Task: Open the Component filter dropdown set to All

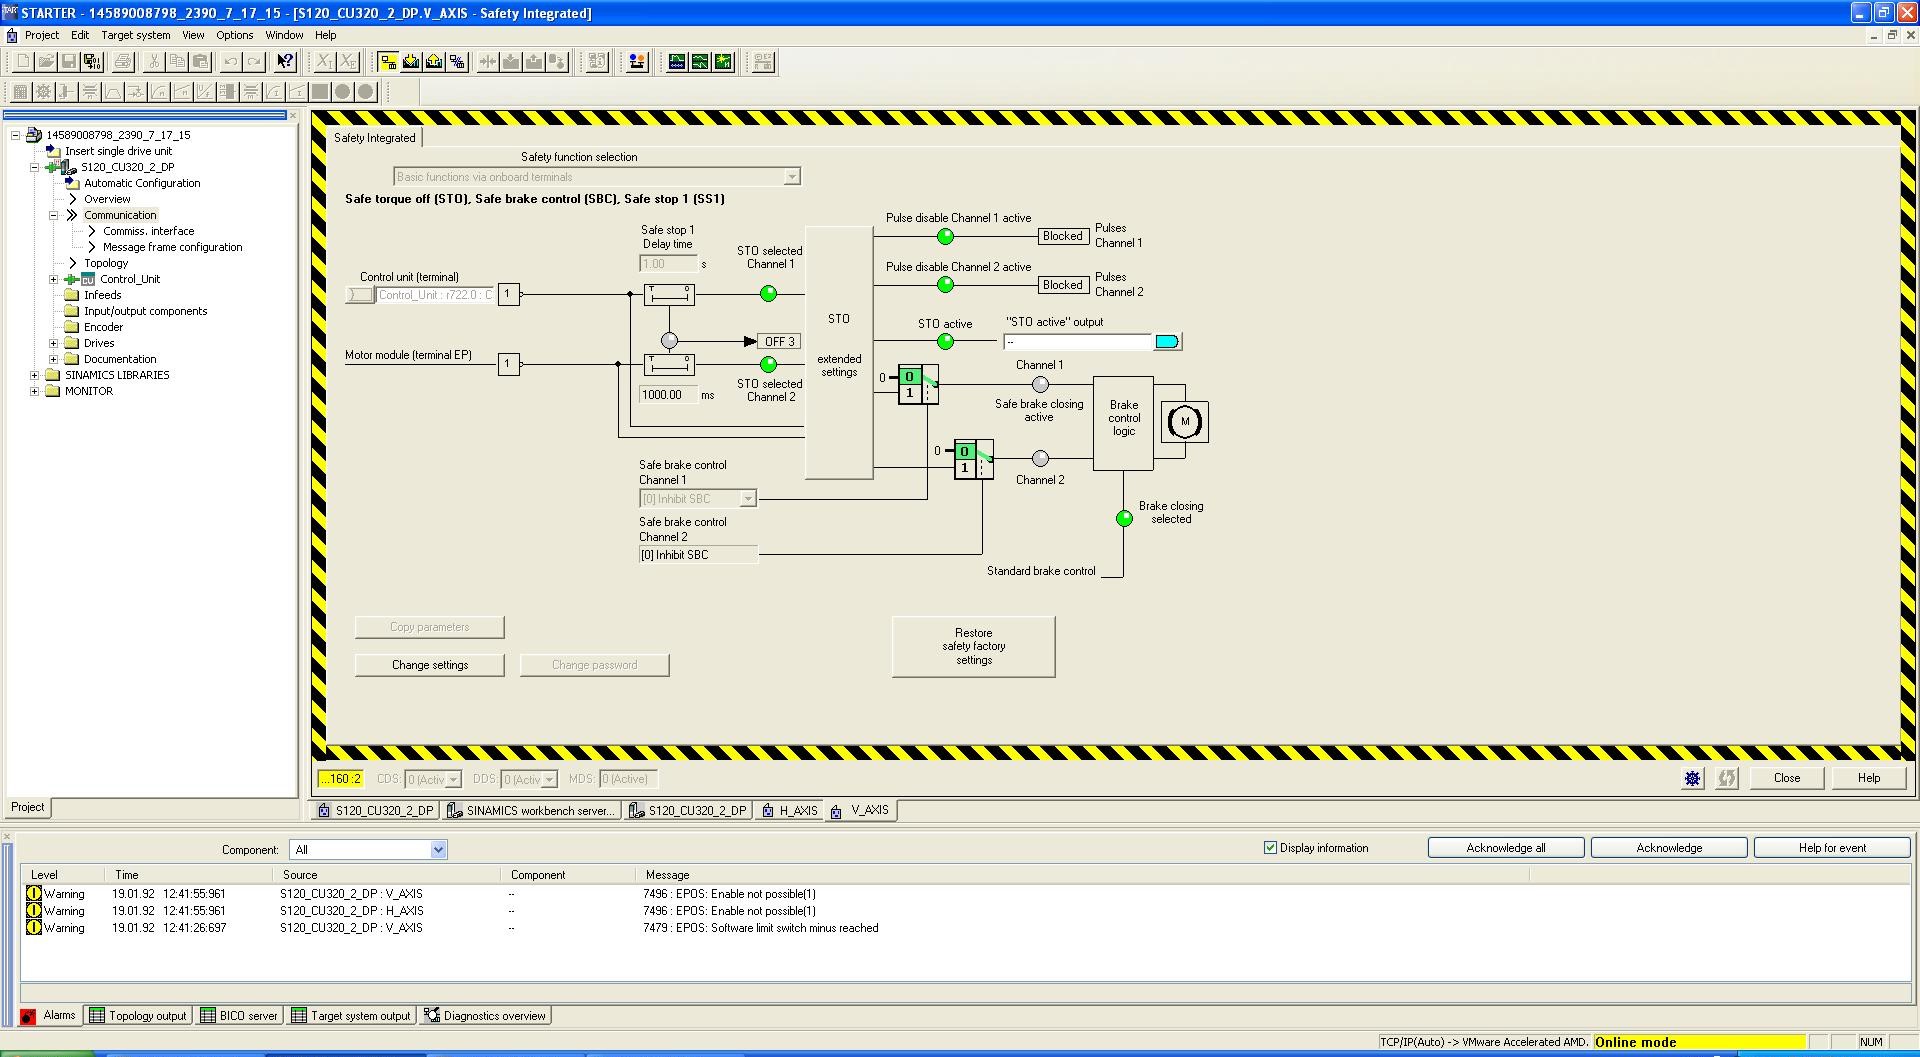Action: 437,850
